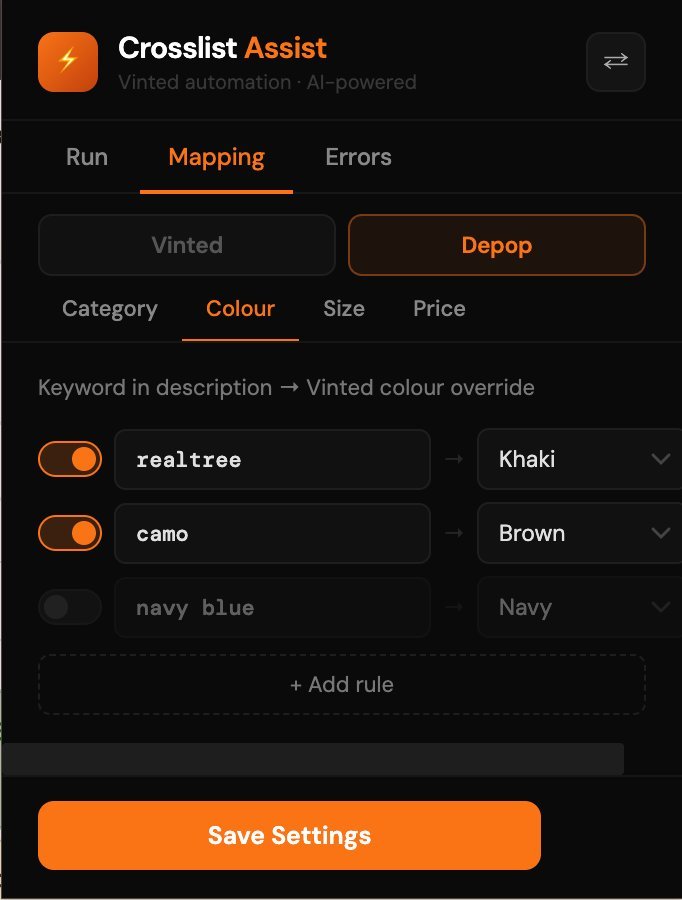682x900 pixels.
Task: Click the chevron icon on Khaki dropdown
Action: (x=661, y=459)
